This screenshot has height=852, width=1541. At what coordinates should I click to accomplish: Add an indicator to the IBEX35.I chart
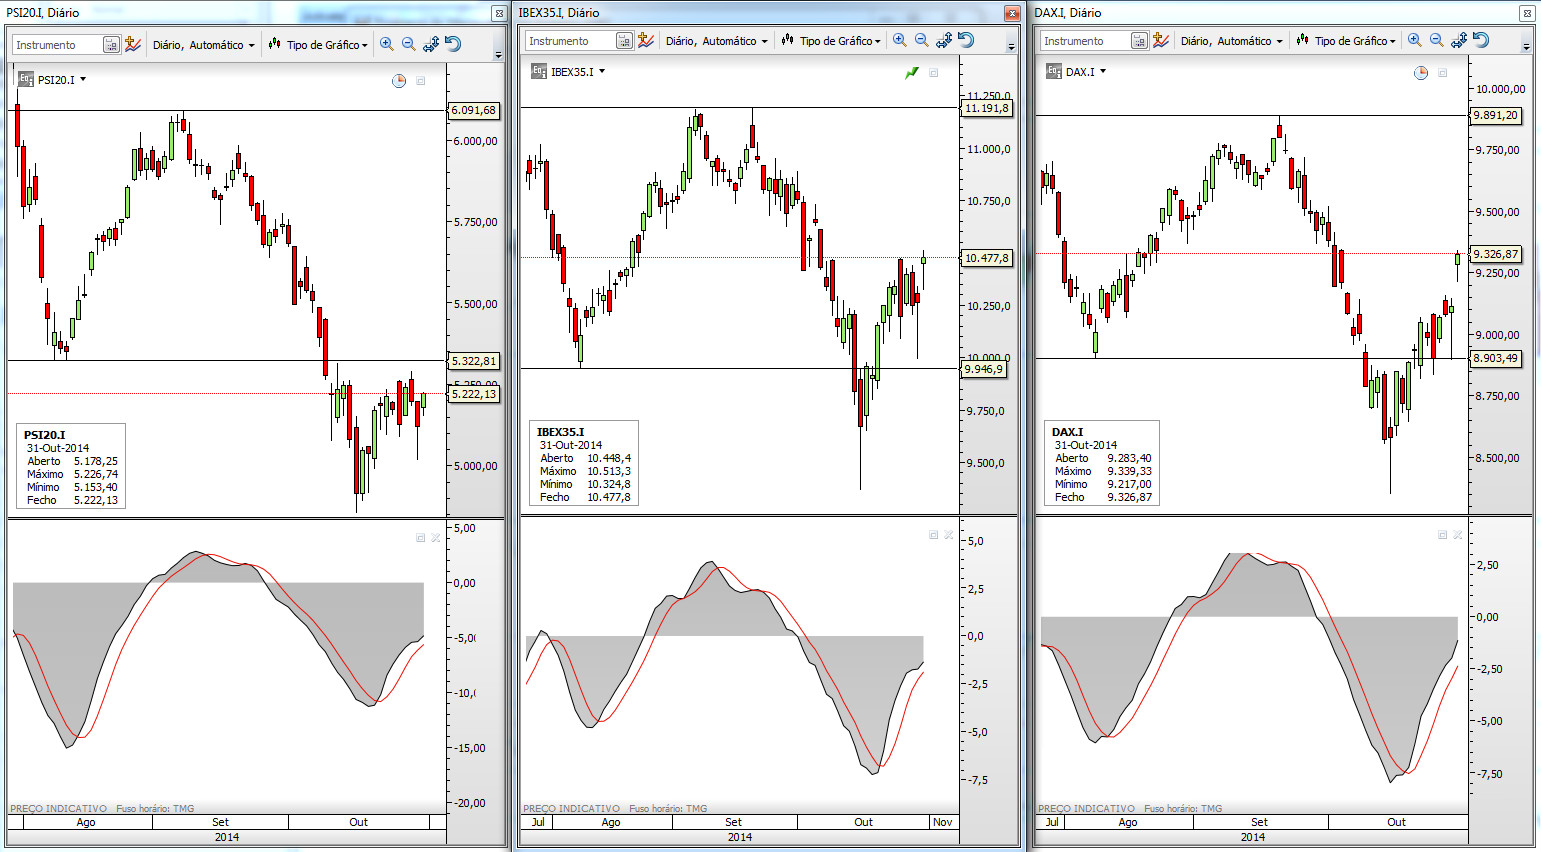point(646,41)
